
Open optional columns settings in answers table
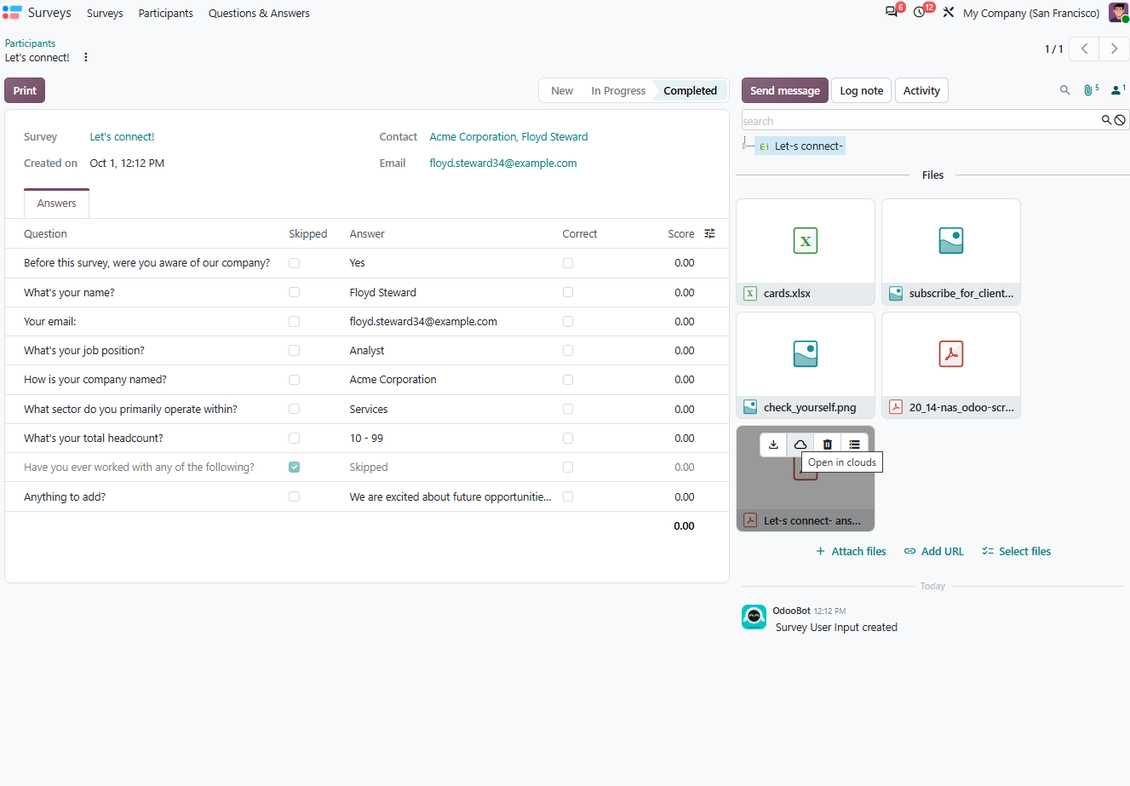coord(710,233)
